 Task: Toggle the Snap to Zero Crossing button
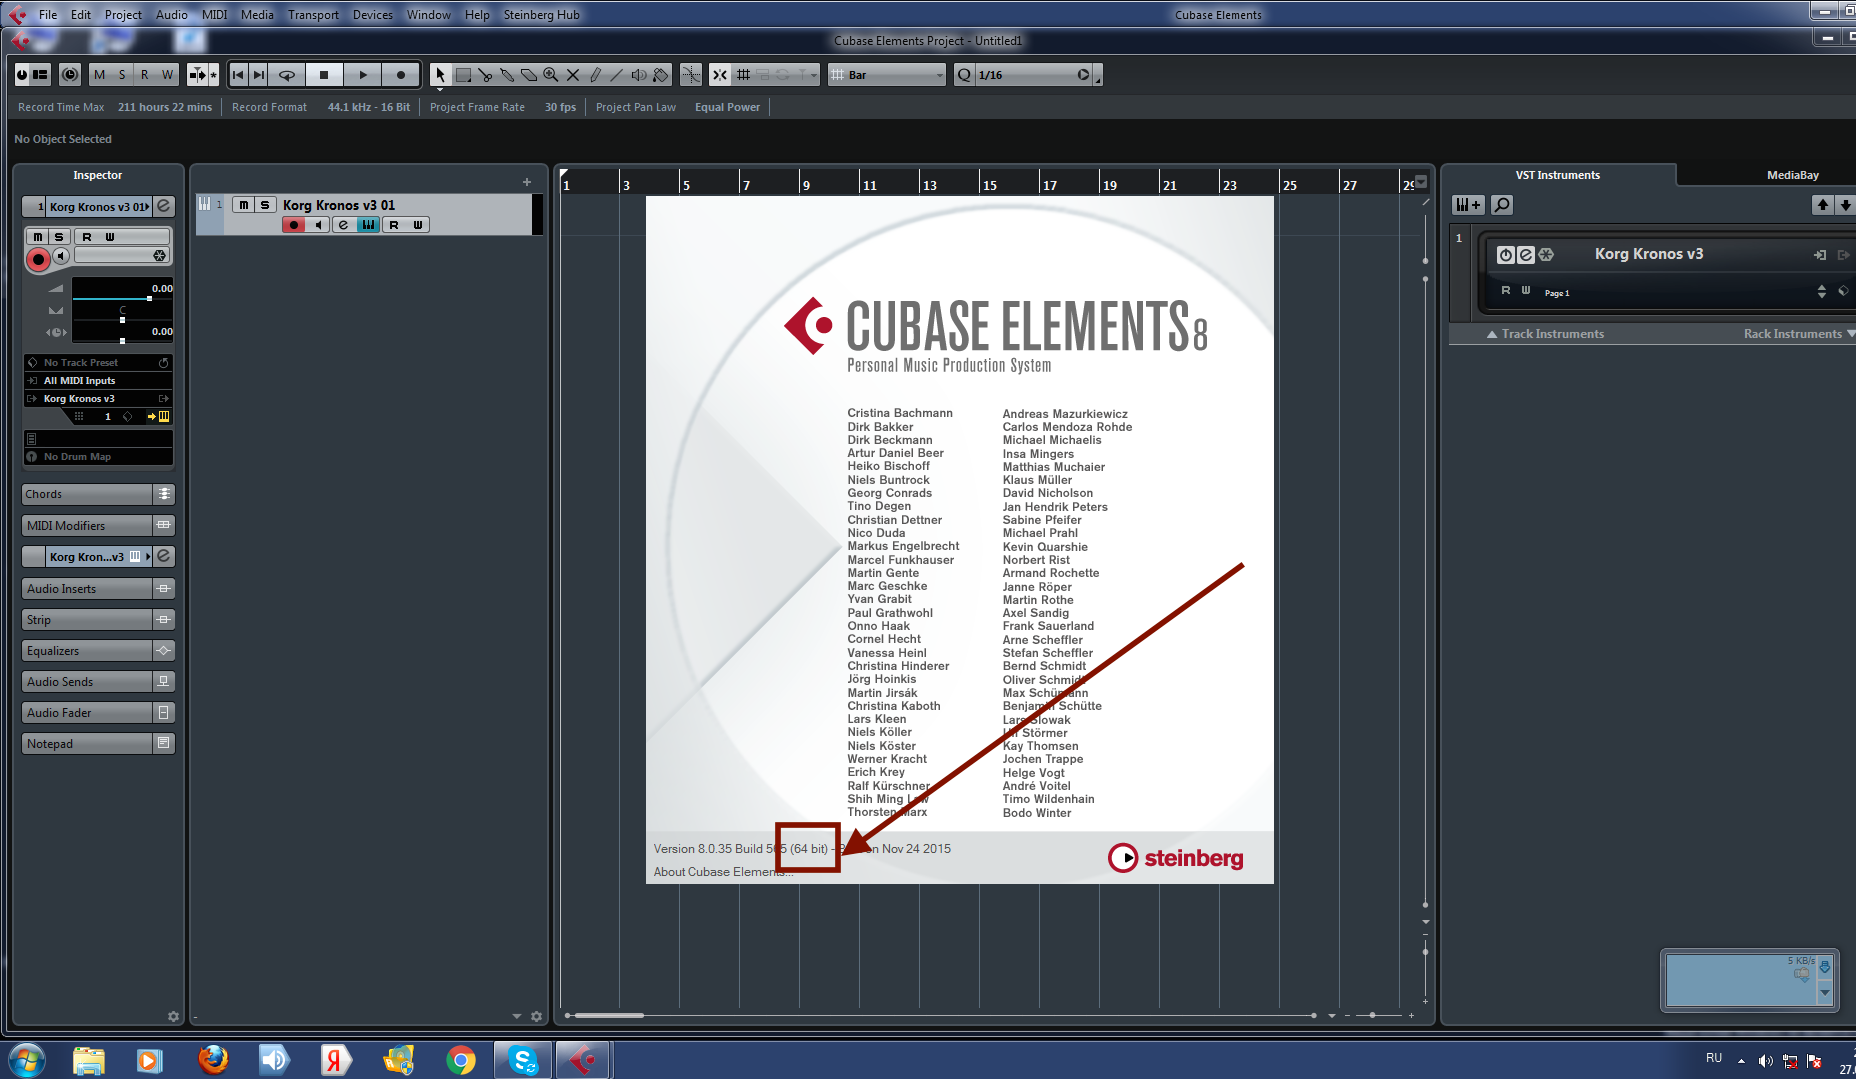[x=691, y=75]
